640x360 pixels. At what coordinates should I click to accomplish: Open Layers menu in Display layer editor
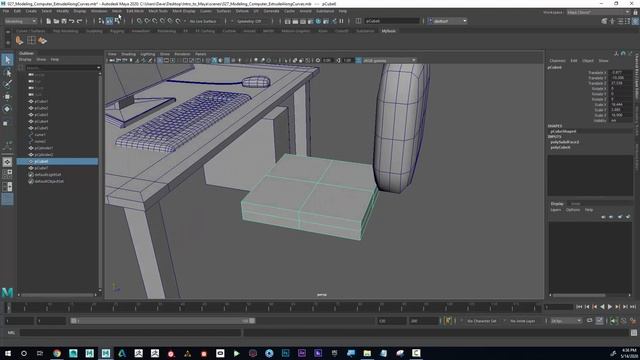(556, 210)
